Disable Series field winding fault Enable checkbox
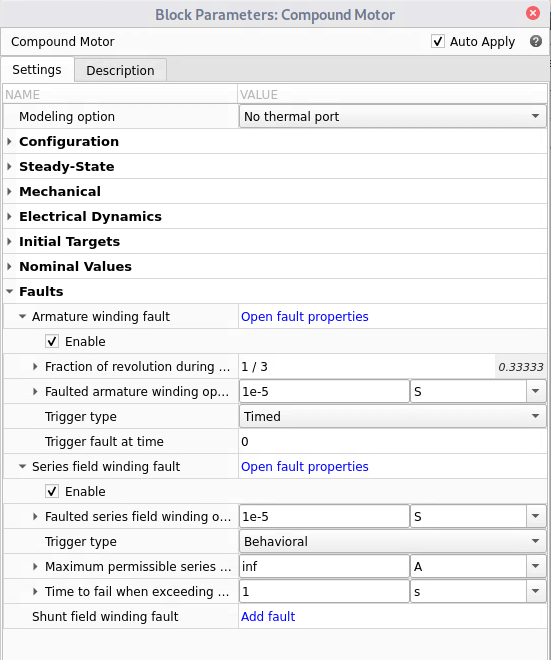 click(52, 491)
